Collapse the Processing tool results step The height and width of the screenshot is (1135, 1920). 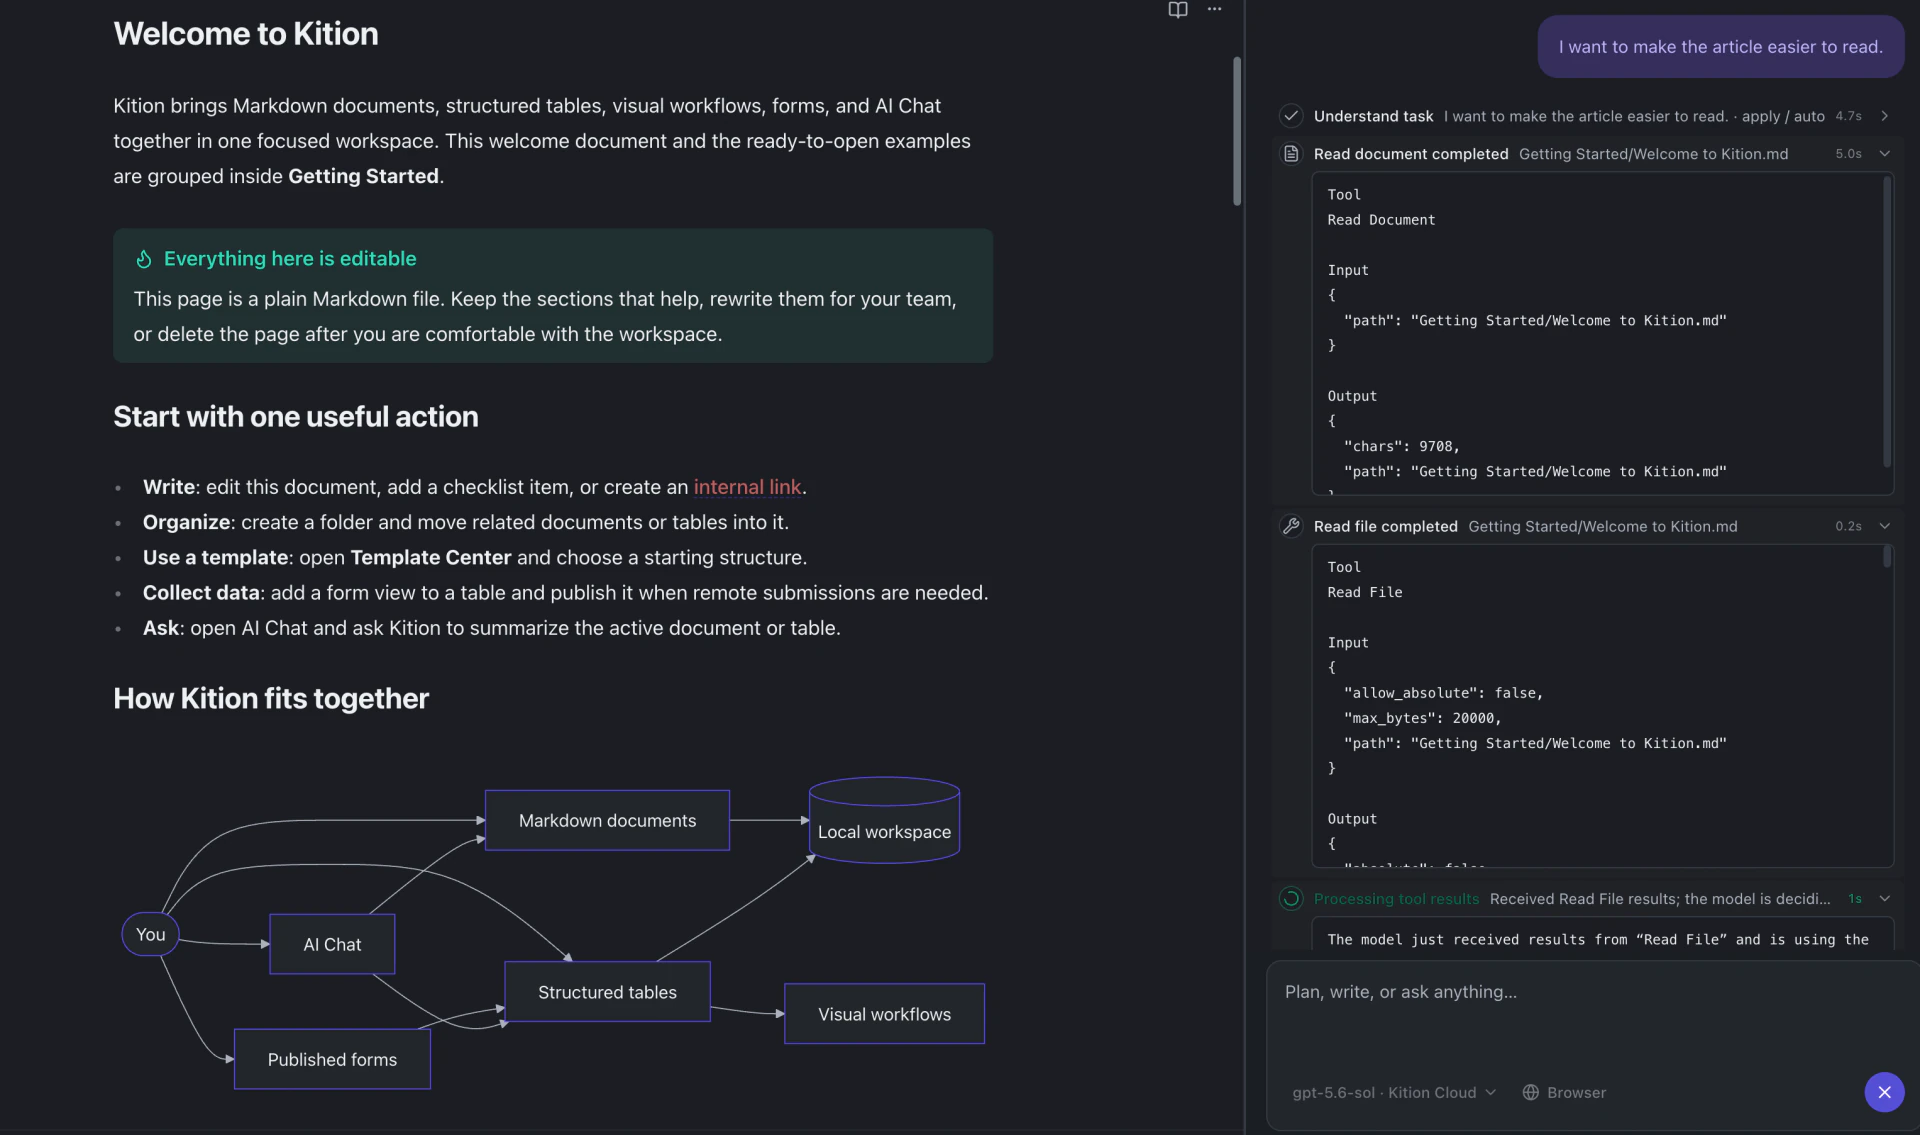pyautogui.click(x=1885, y=899)
